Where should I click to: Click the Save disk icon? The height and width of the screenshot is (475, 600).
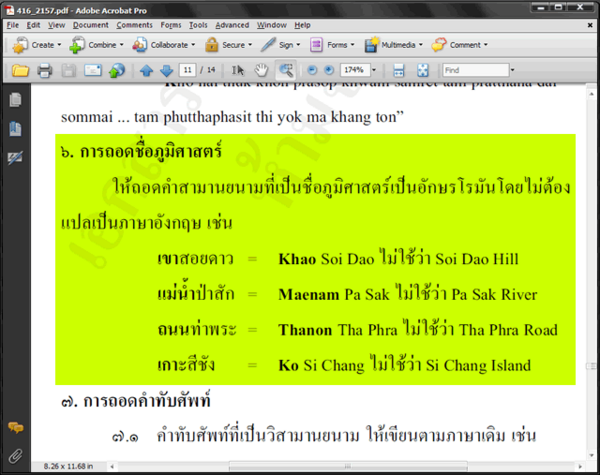coord(68,70)
